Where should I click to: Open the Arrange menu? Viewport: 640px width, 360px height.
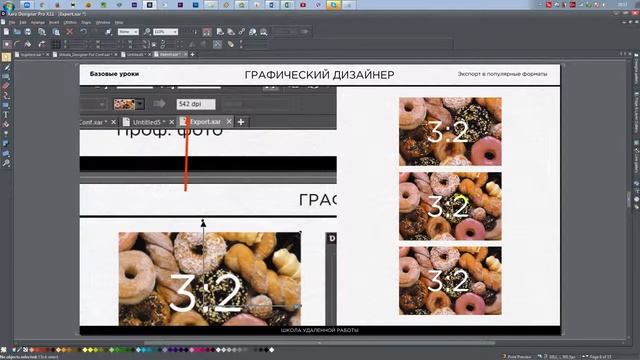38,22
